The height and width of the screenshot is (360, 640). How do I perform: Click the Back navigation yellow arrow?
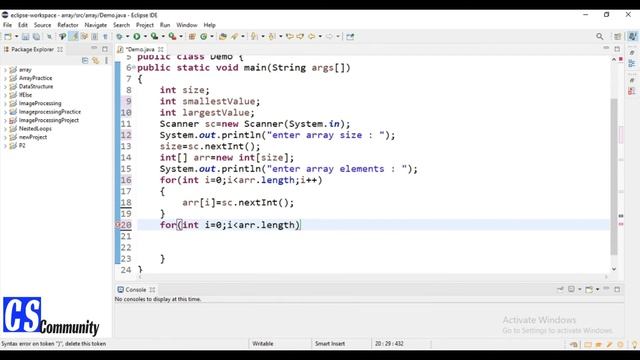pyautogui.click(x=311, y=37)
